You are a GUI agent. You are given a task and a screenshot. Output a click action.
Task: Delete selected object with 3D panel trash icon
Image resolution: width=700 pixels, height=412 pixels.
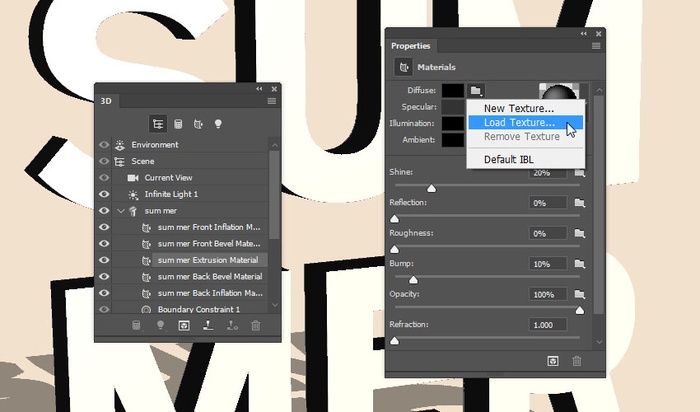(255, 325)
